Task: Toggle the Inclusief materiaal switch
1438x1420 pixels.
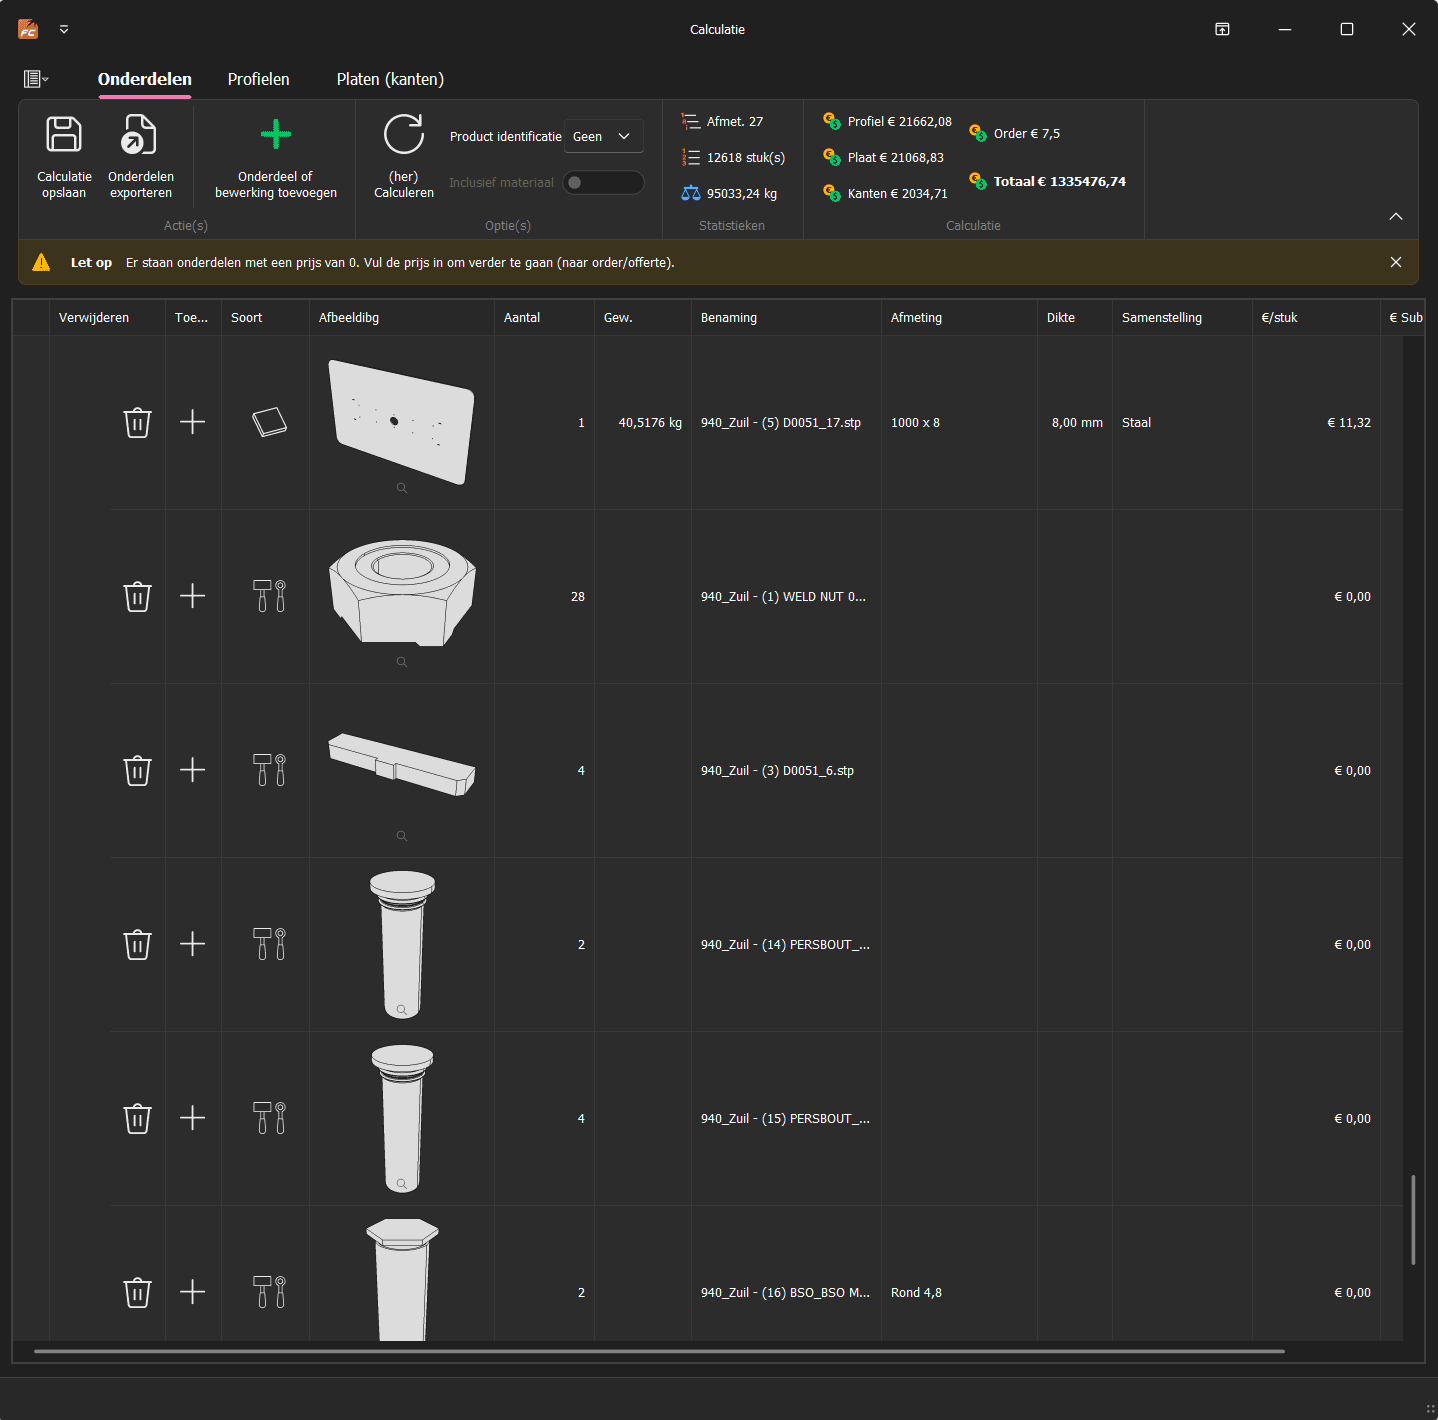Action: point(603,183)
